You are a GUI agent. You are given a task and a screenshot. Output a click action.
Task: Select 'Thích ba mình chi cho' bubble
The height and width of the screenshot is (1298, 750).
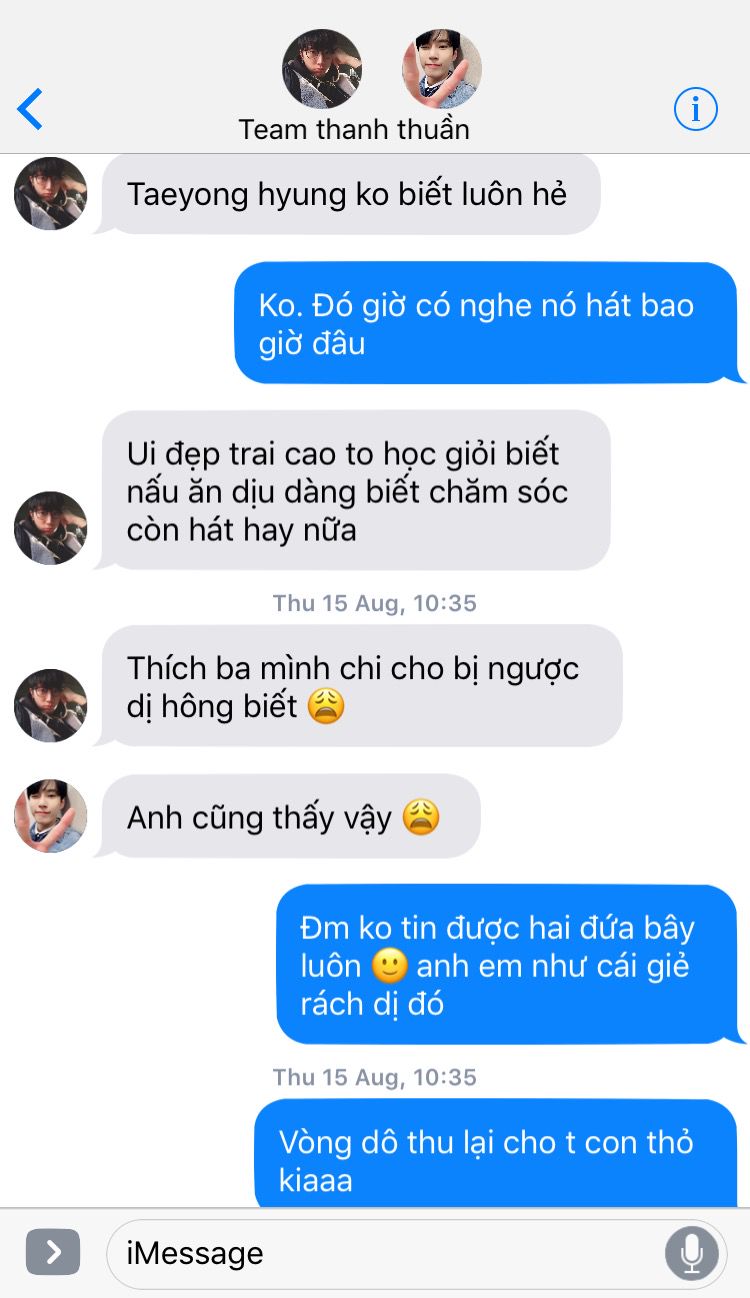(358, 686)
